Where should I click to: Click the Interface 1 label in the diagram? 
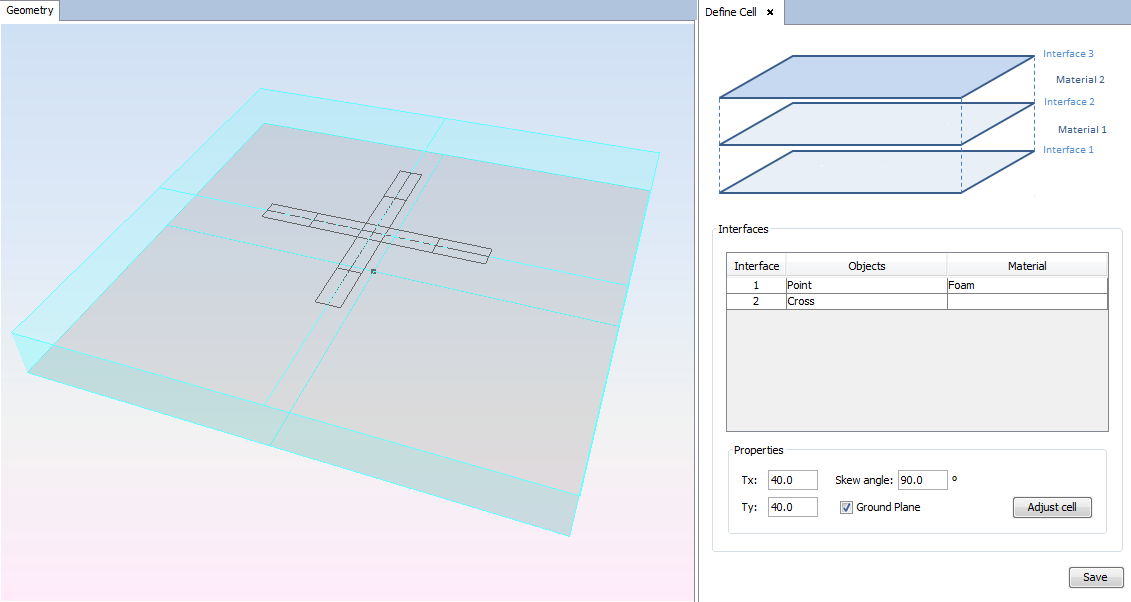(x=1068, y=150)
